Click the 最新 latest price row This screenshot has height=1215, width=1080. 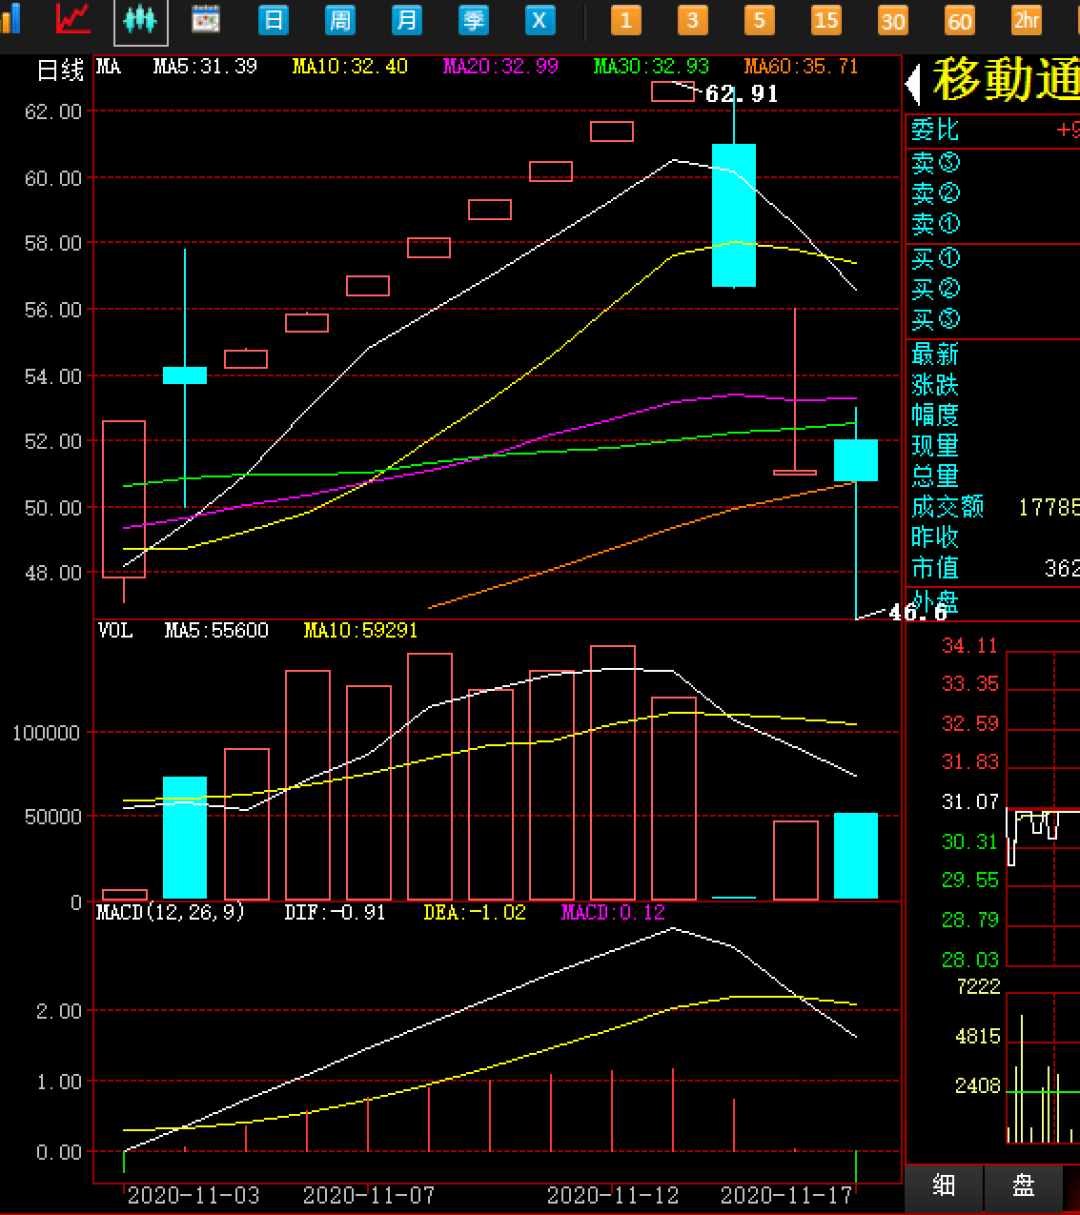(993, 354)
